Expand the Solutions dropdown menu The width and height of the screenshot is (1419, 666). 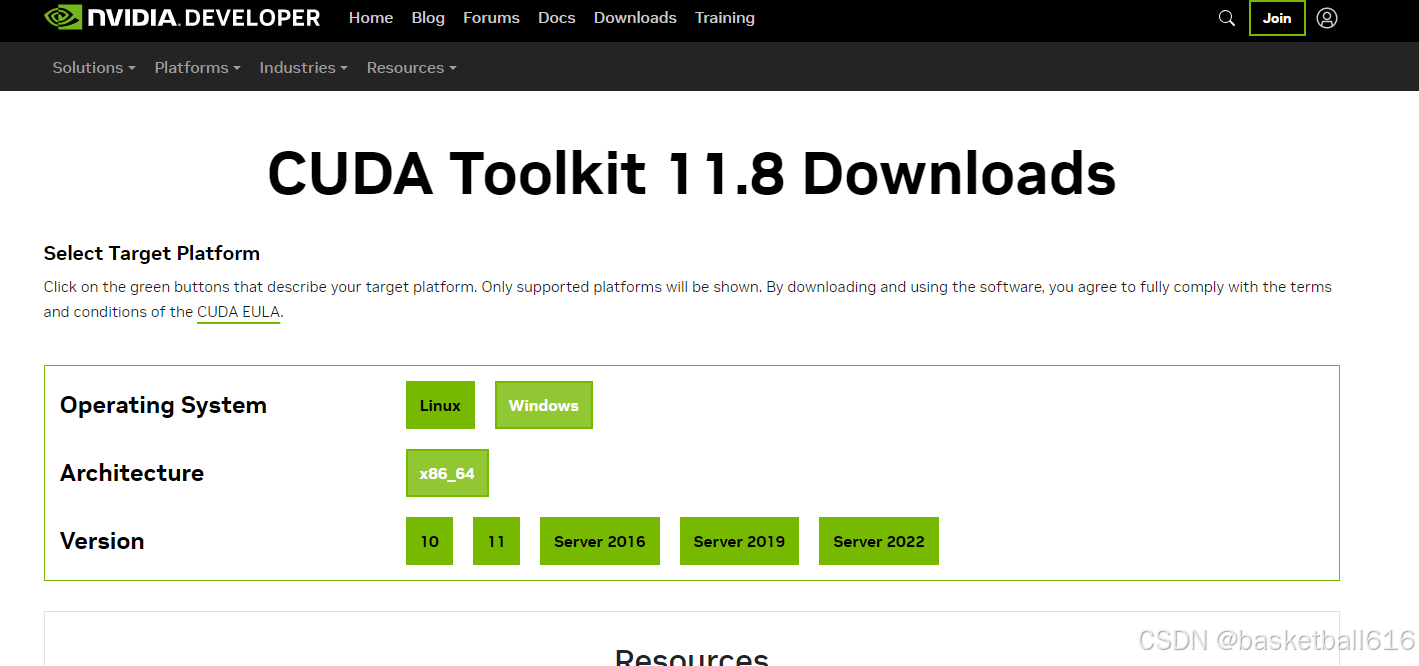pos(94,68)
